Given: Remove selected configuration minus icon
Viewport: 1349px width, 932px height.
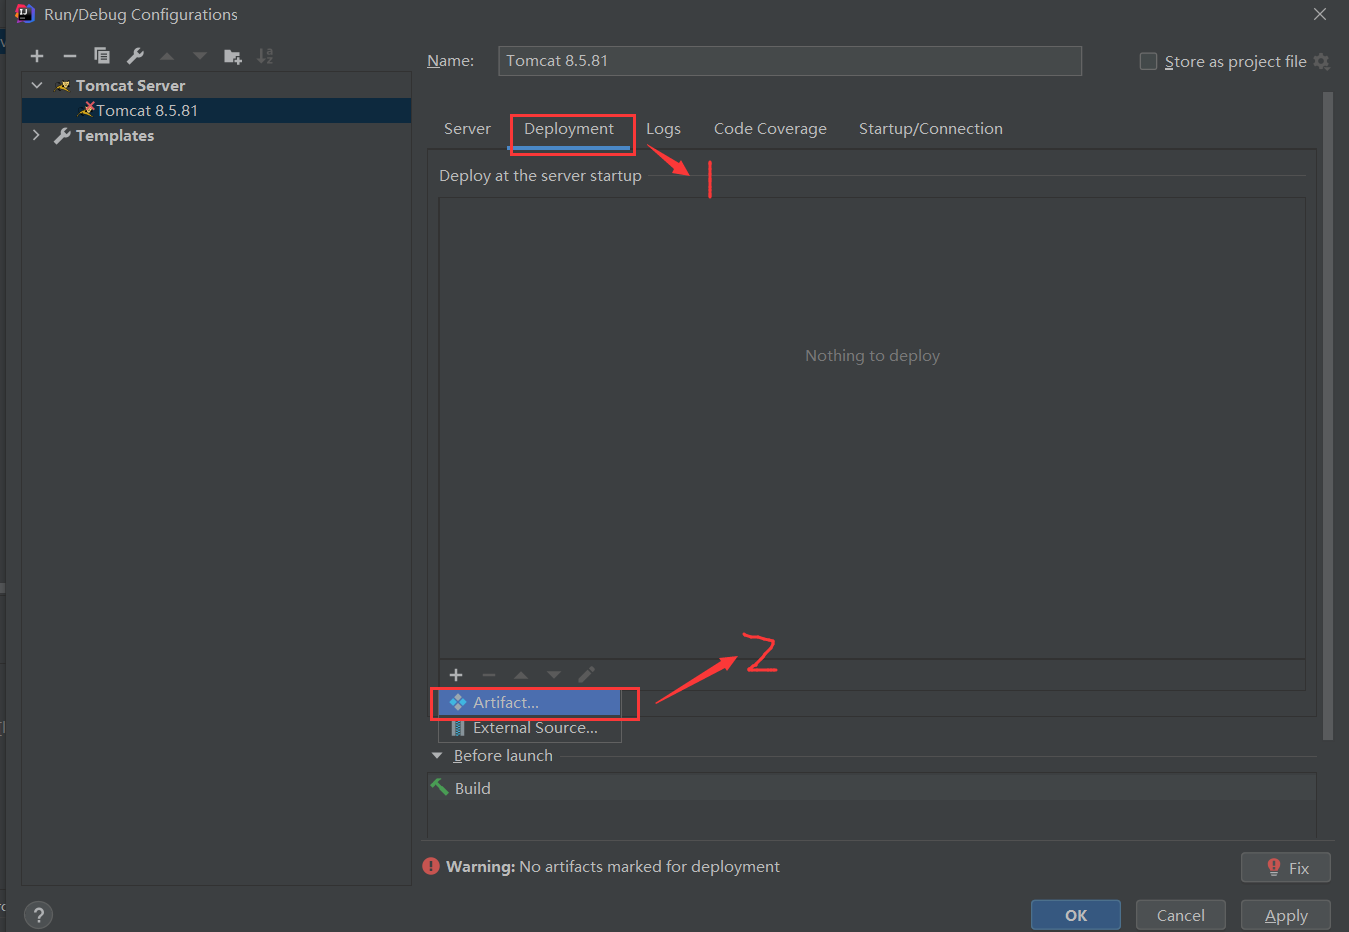Looking at the screenshot, I should pos(70,56).
